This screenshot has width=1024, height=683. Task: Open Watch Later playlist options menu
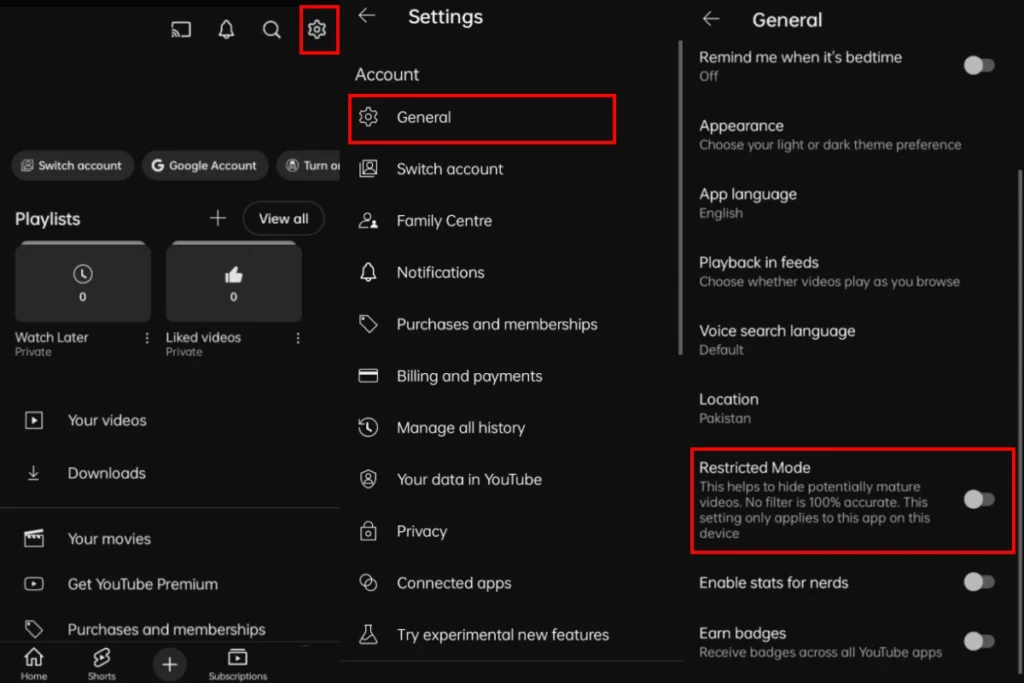pyautogui.click(x=147, y=338)
